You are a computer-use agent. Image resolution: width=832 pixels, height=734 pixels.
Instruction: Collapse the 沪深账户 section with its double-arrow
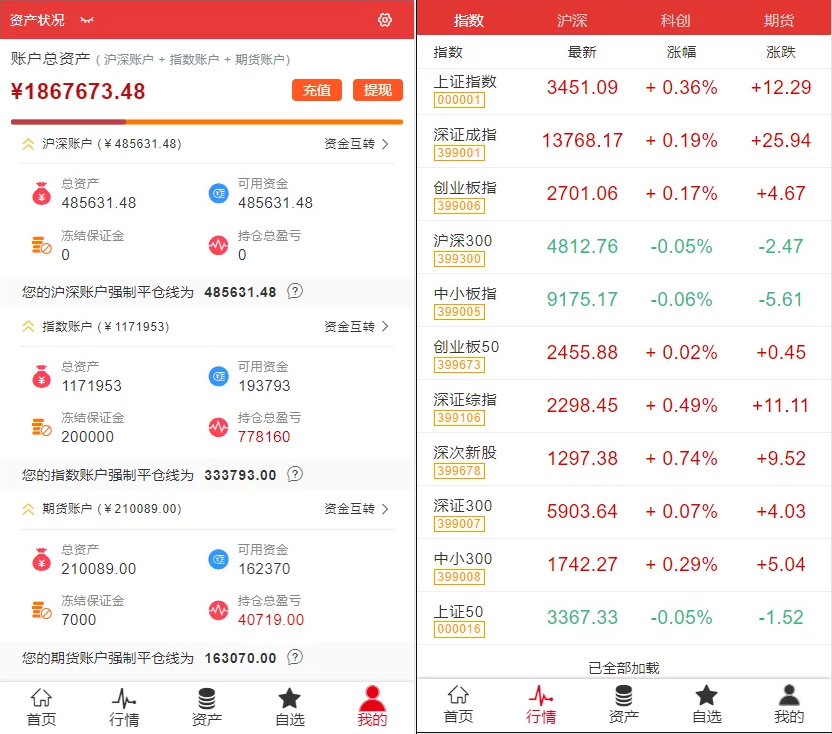(x=28, y=144)
